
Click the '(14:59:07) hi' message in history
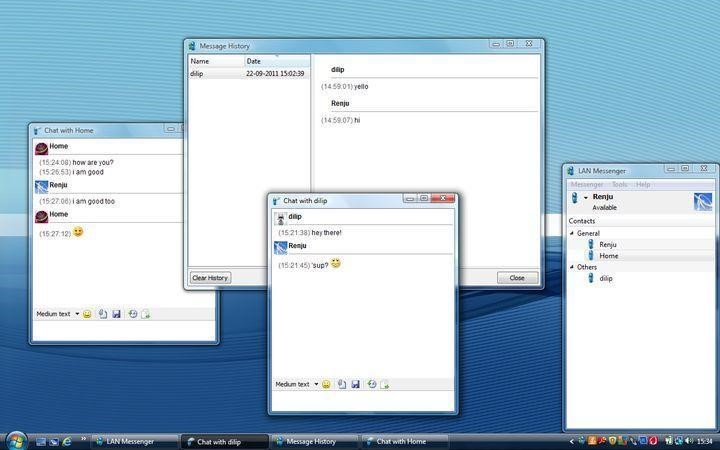coord(340,120)
